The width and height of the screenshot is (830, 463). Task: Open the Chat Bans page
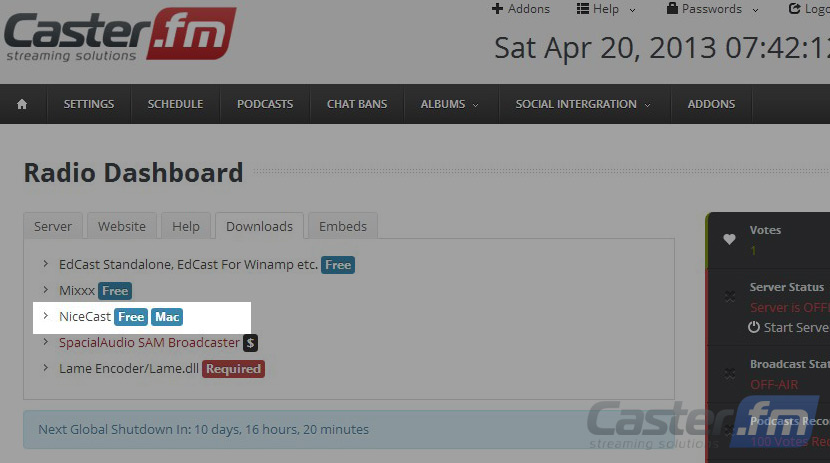click(357, 104)
